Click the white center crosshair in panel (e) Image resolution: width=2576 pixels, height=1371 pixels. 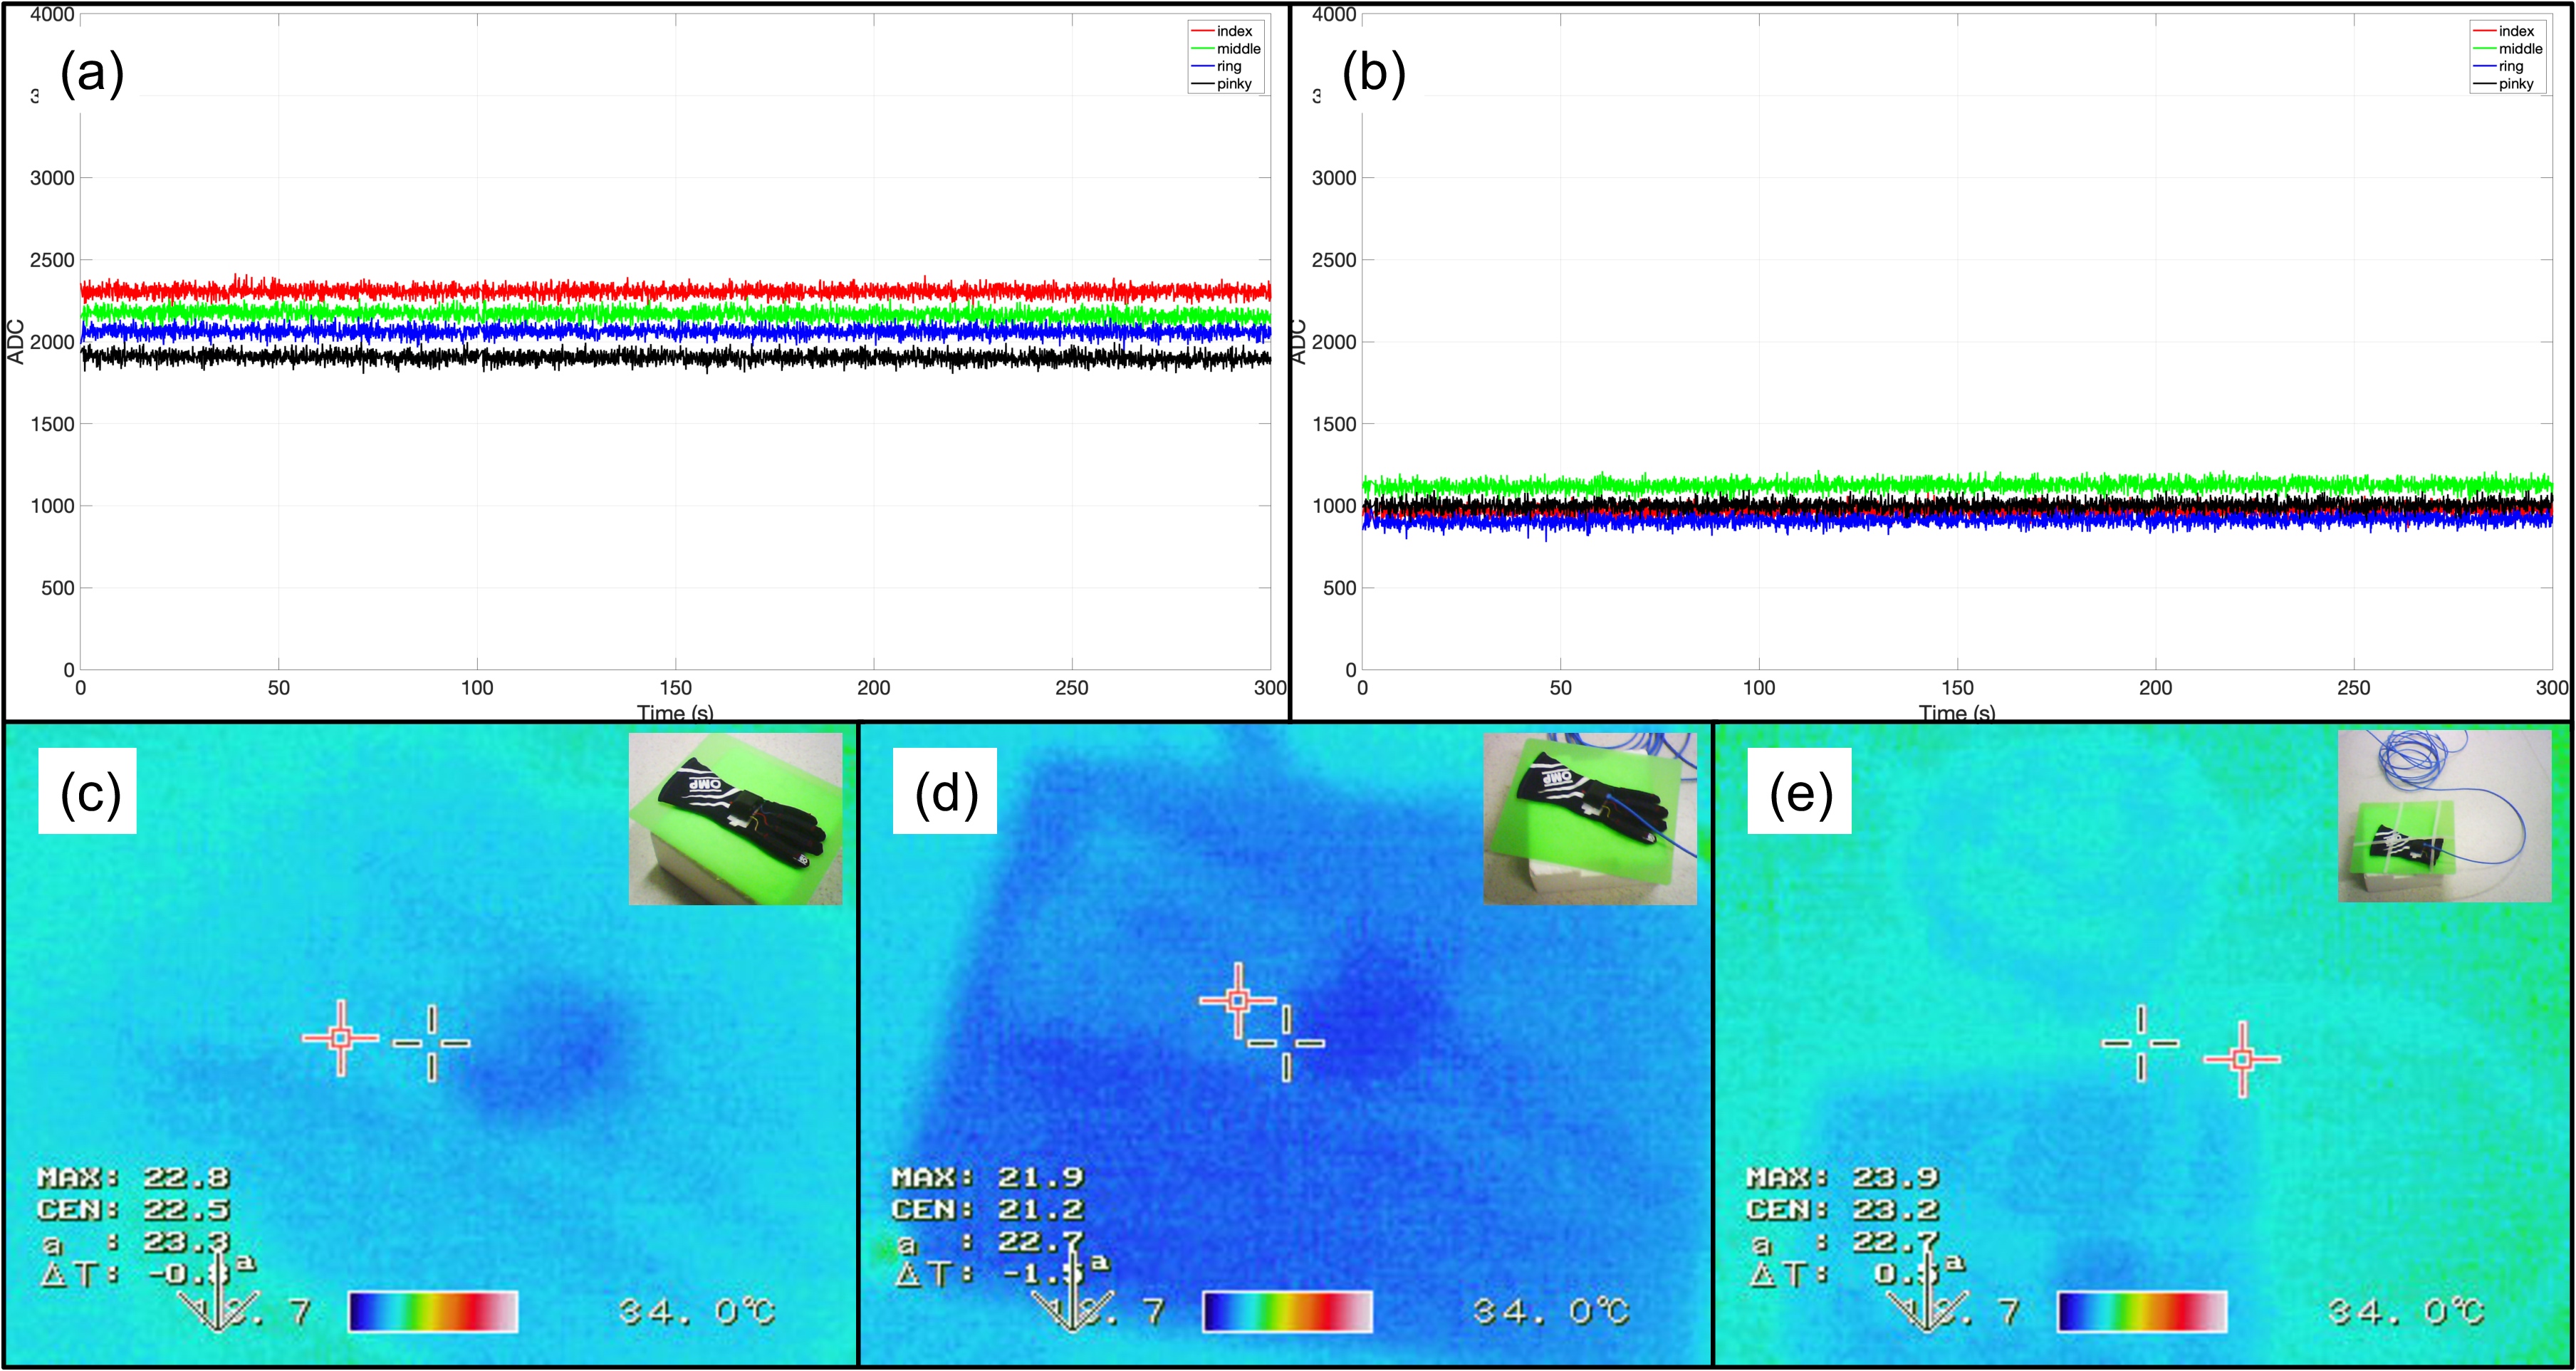(2141, 1043)
